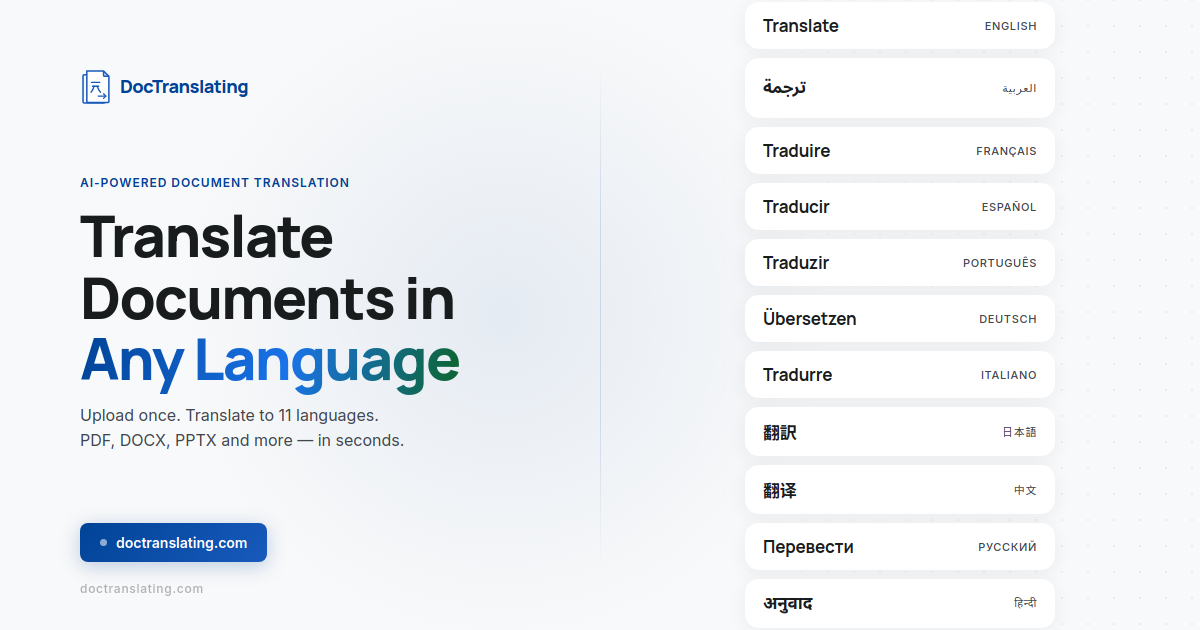
Task: Select the Arabic ترجمة language option
Action: [x=899, y=87]
